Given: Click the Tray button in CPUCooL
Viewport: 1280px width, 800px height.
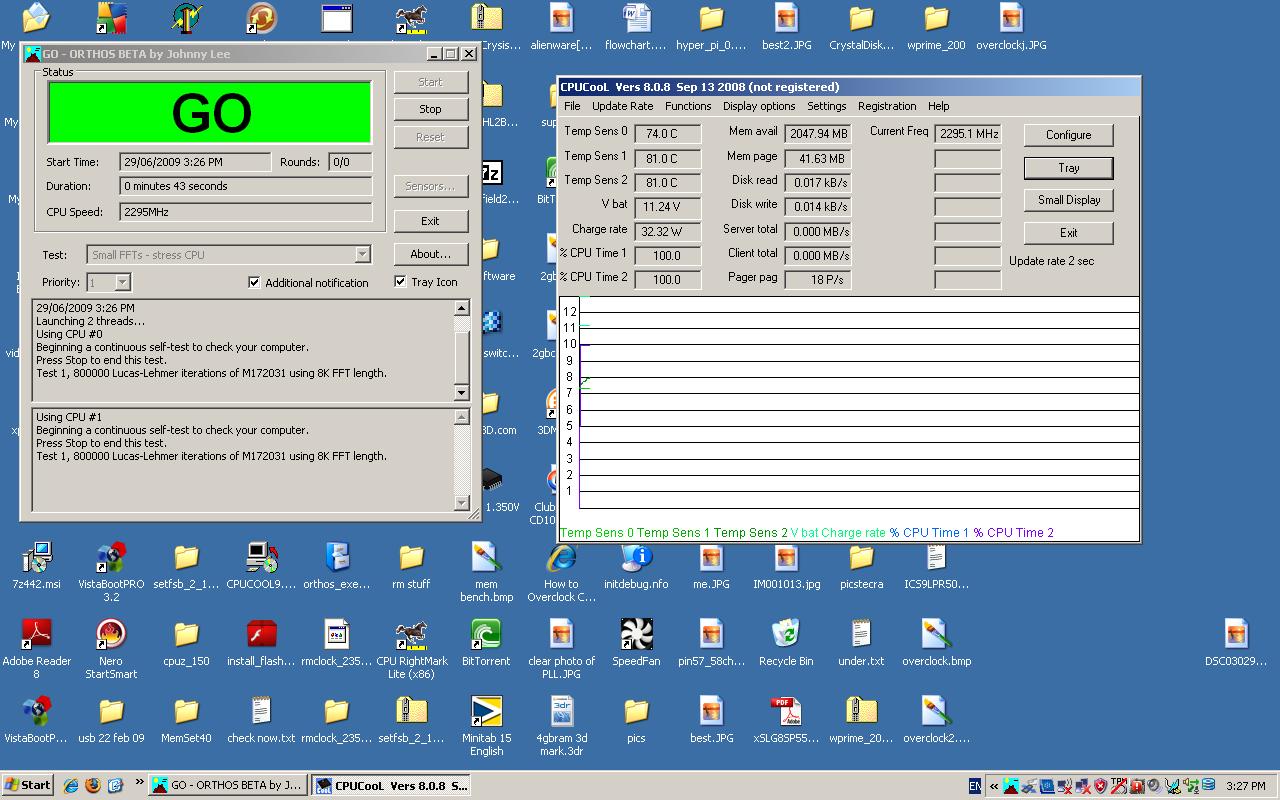Looking at the screenshot, I should point(1068,168).
